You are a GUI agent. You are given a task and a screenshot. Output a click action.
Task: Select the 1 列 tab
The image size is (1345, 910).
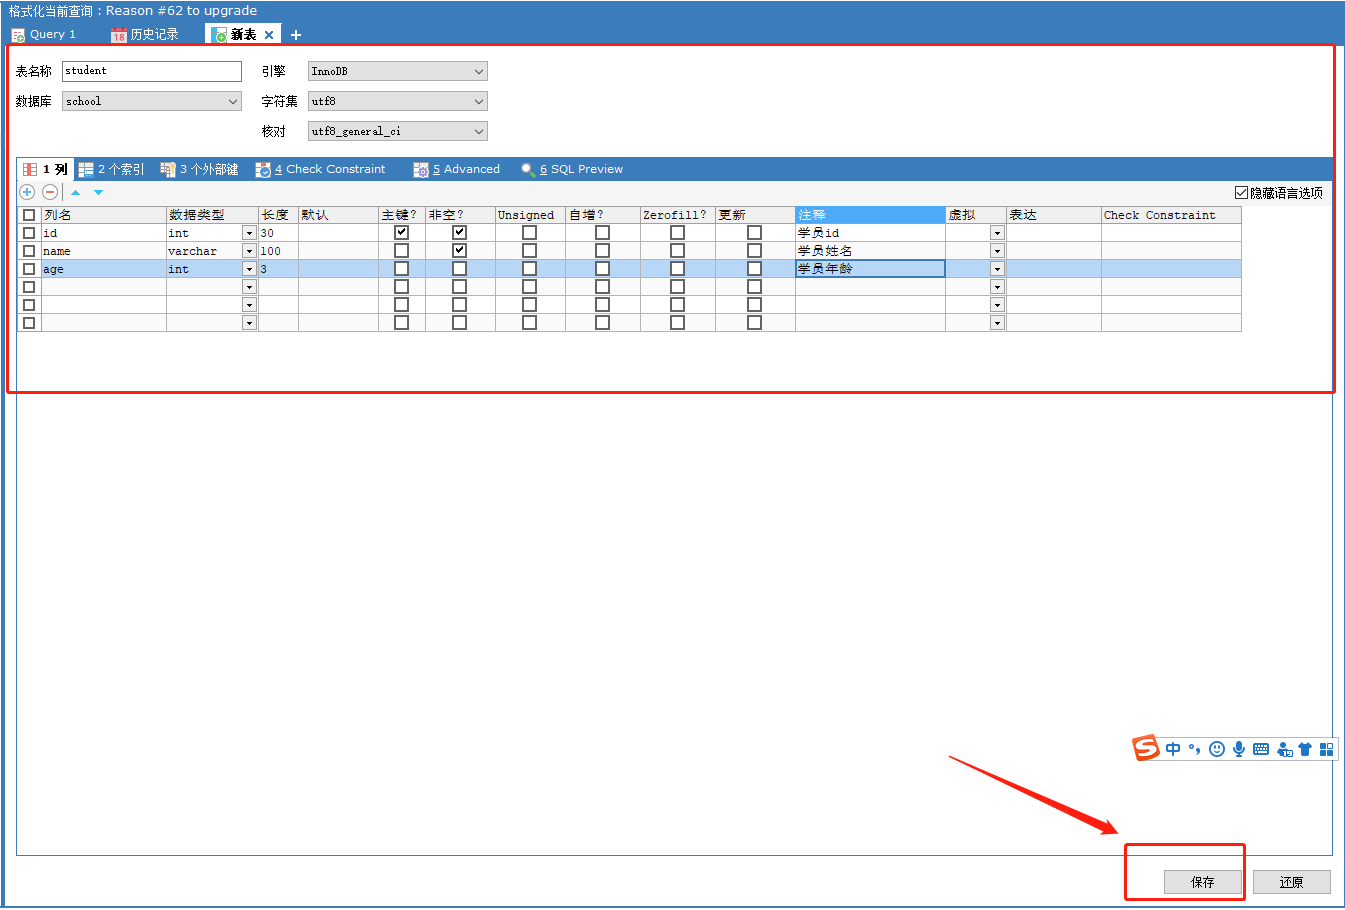pyautogui.click(x=46, y=169)
